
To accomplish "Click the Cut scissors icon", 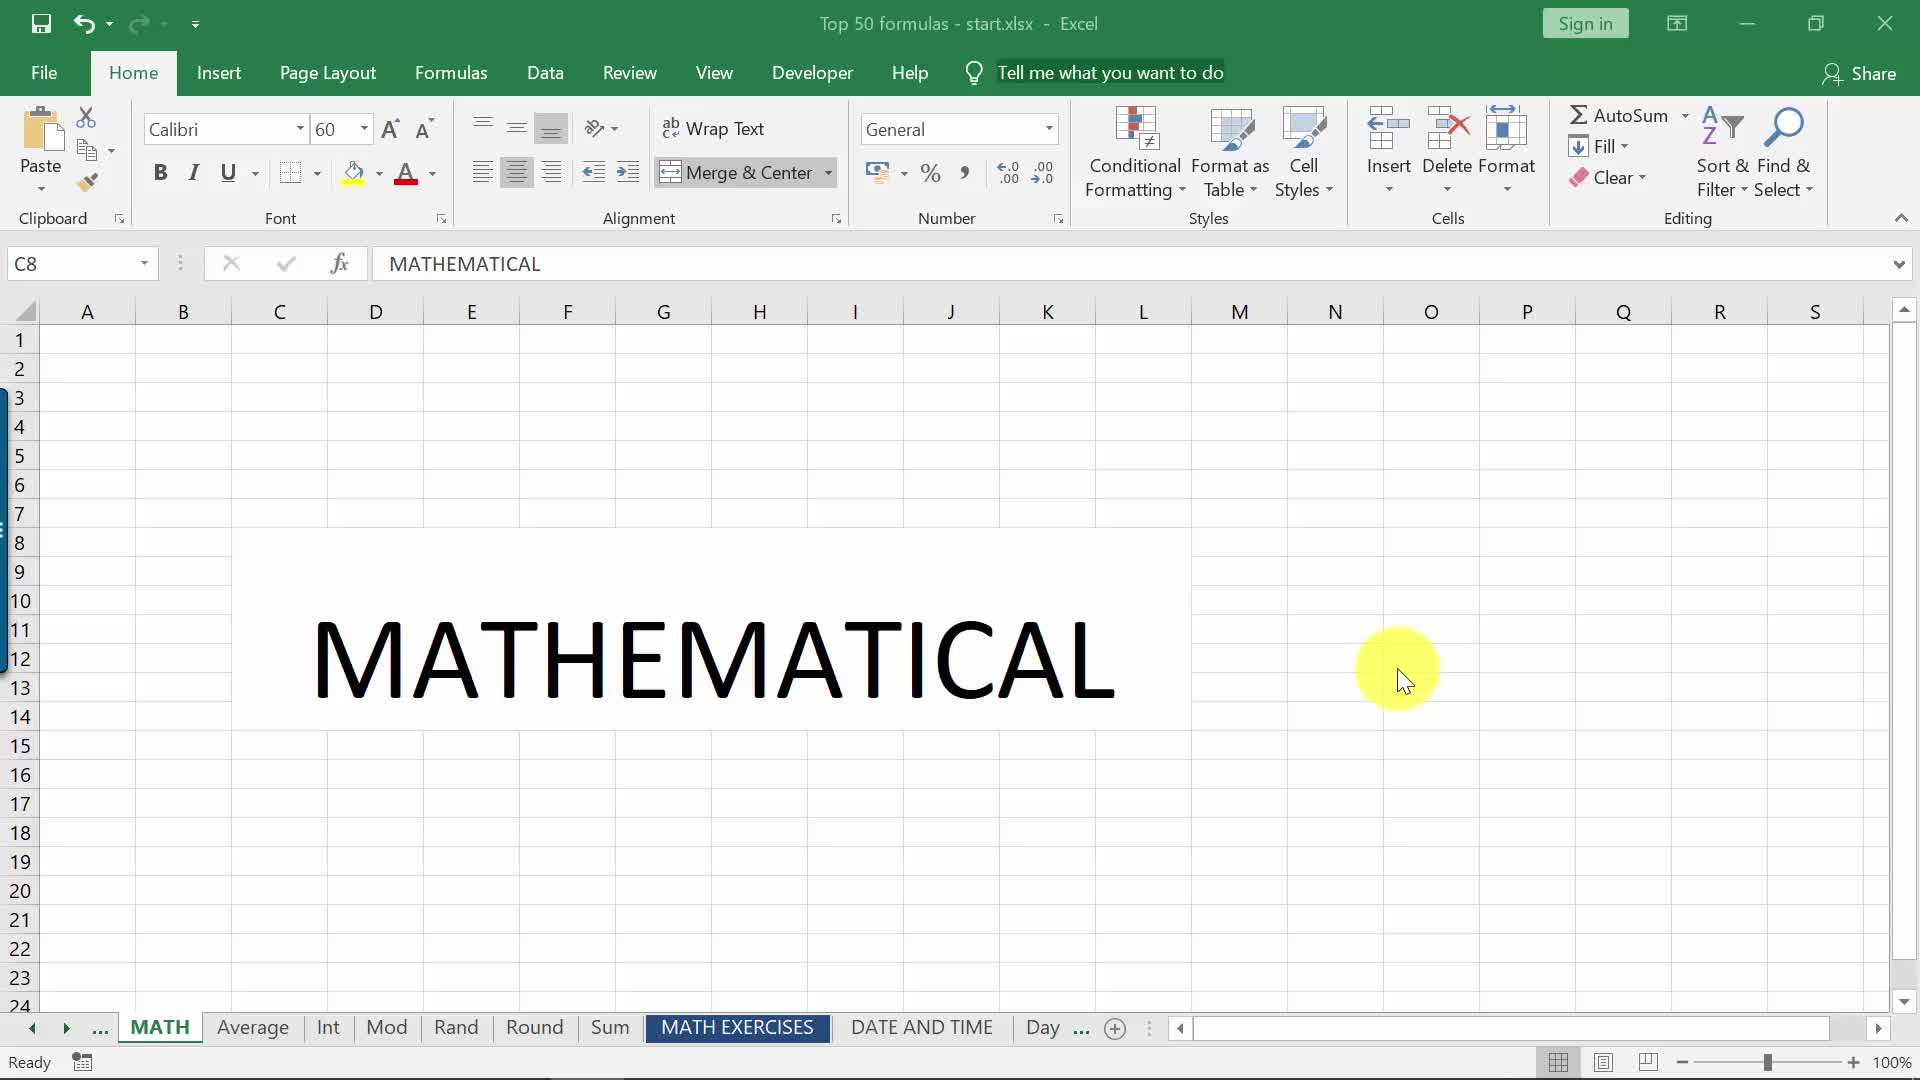I will click(x=86, y=118).
